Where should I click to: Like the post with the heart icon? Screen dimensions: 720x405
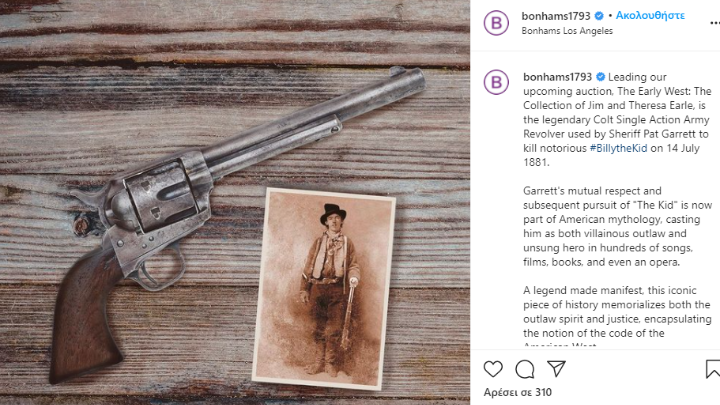[x=493, y=369]
